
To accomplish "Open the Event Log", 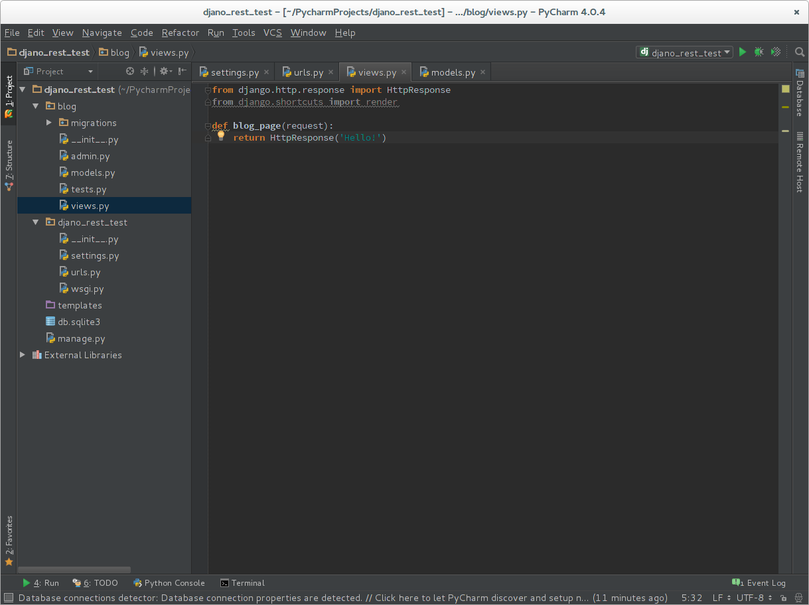I will pos(759,583).
